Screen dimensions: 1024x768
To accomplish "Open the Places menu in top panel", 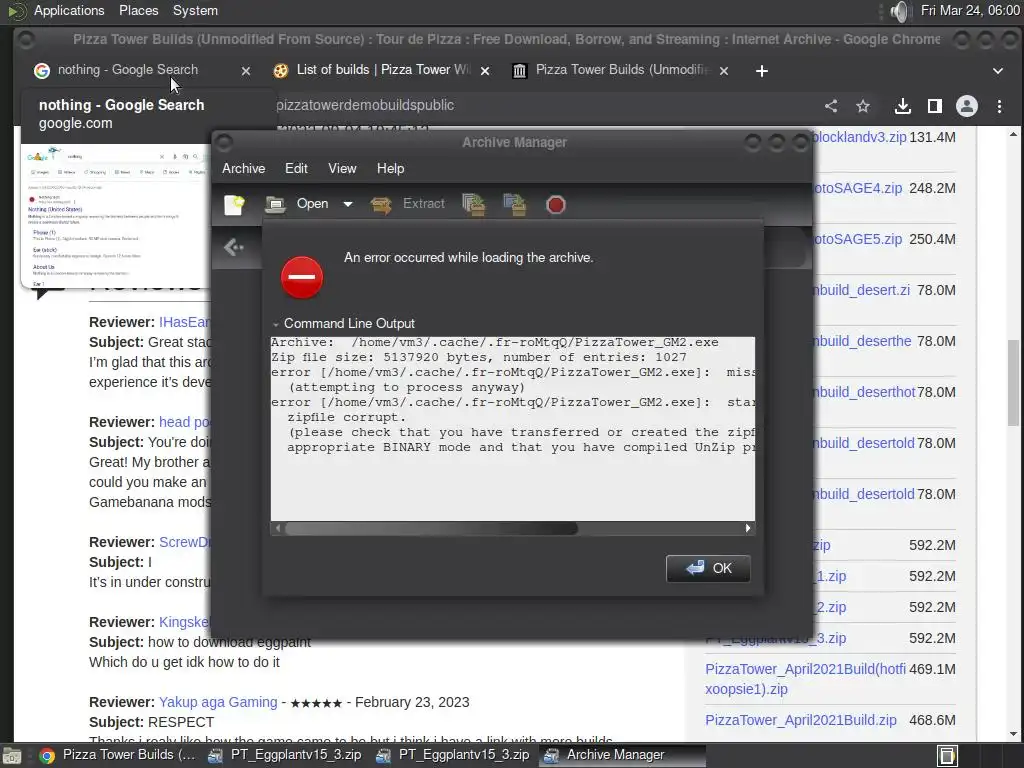I will (x=138, y=10).
